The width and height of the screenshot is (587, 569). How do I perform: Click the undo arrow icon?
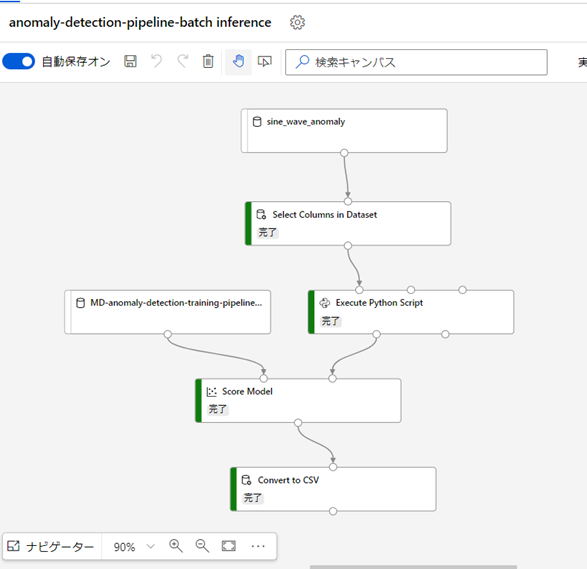(156, 61)
